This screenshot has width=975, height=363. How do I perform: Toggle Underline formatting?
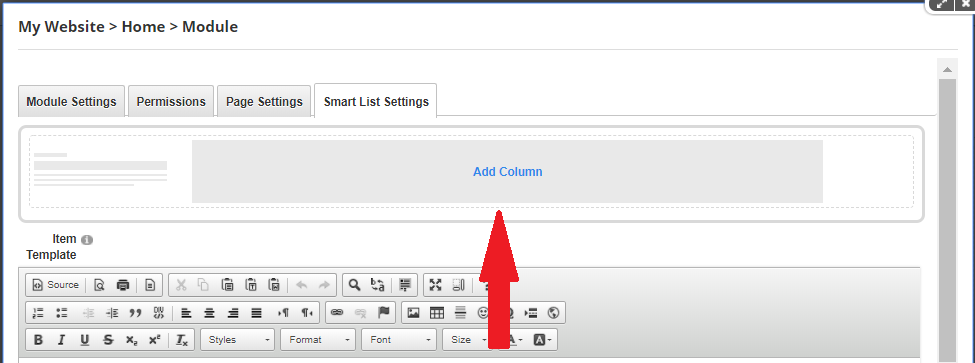click(85, 340)
